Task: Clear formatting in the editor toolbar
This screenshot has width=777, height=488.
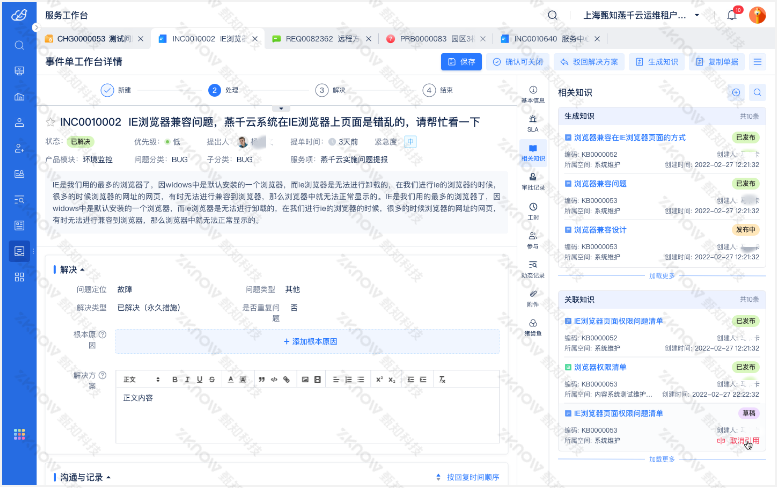Action: pyautogui.click(x=442, y=380)
